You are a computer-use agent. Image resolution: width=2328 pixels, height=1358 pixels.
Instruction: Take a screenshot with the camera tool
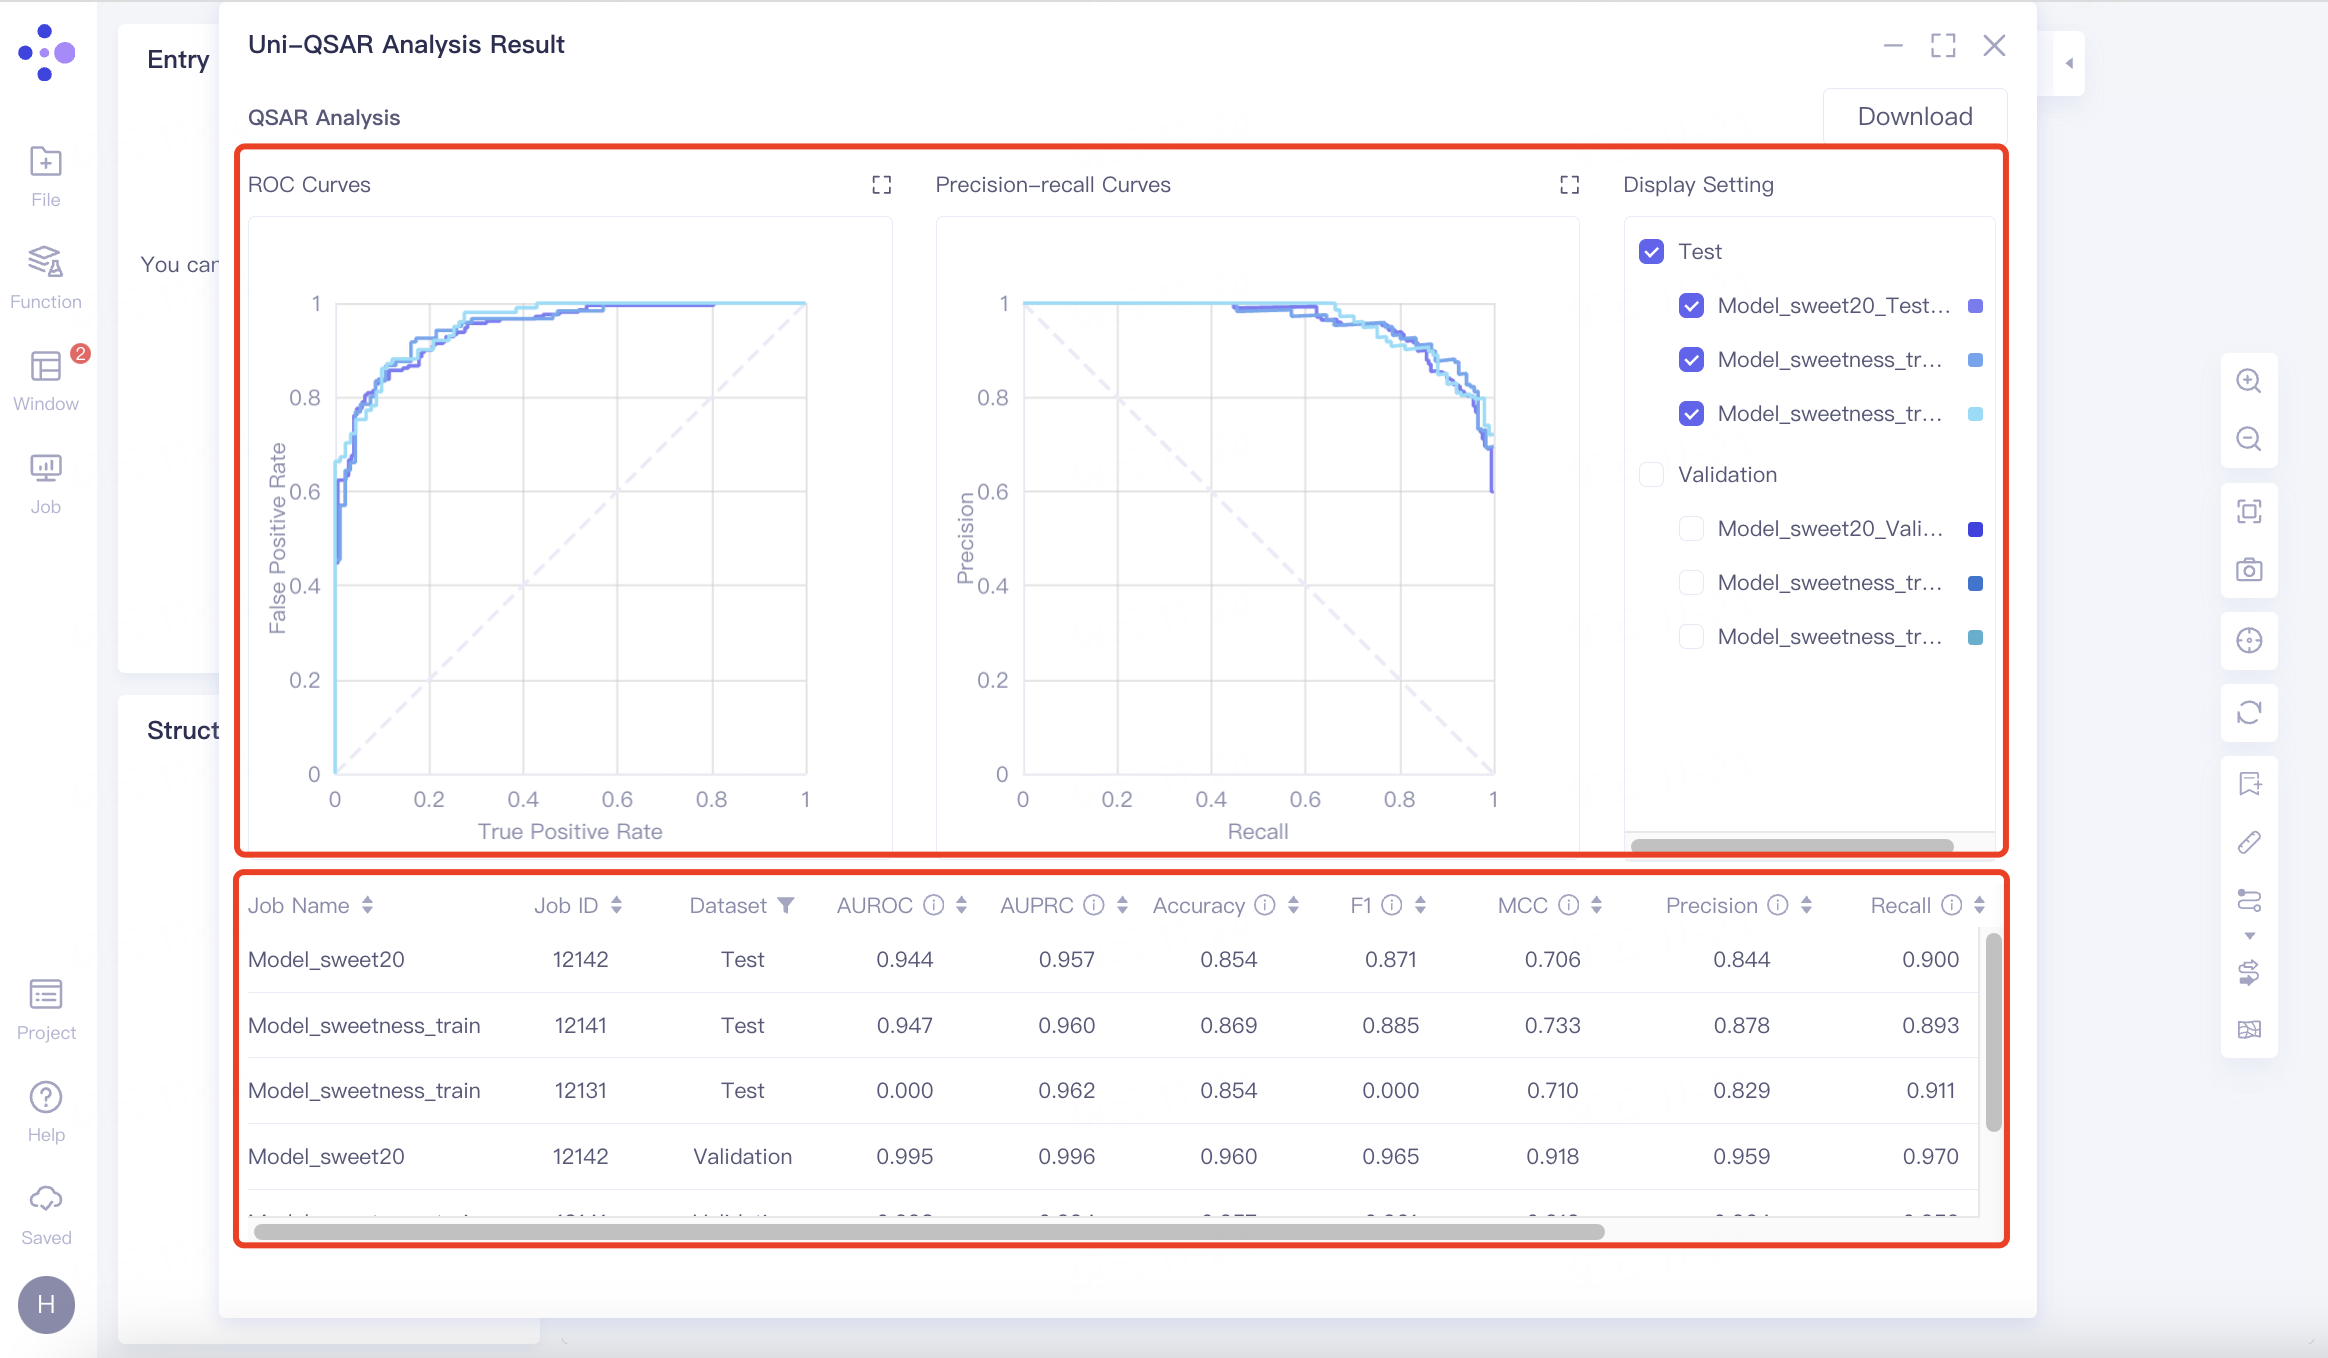click(x=2249, y=570)
